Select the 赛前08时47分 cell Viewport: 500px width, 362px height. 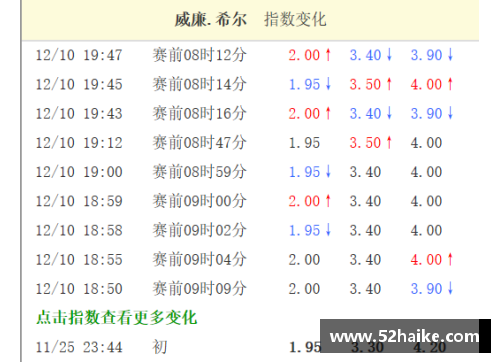pos(200,143)
